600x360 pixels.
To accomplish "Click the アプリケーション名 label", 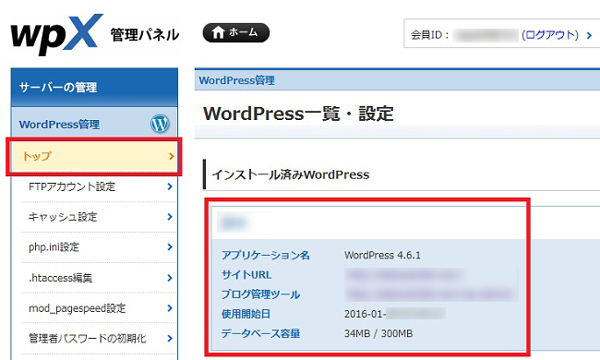I will (x=266, y=255).
